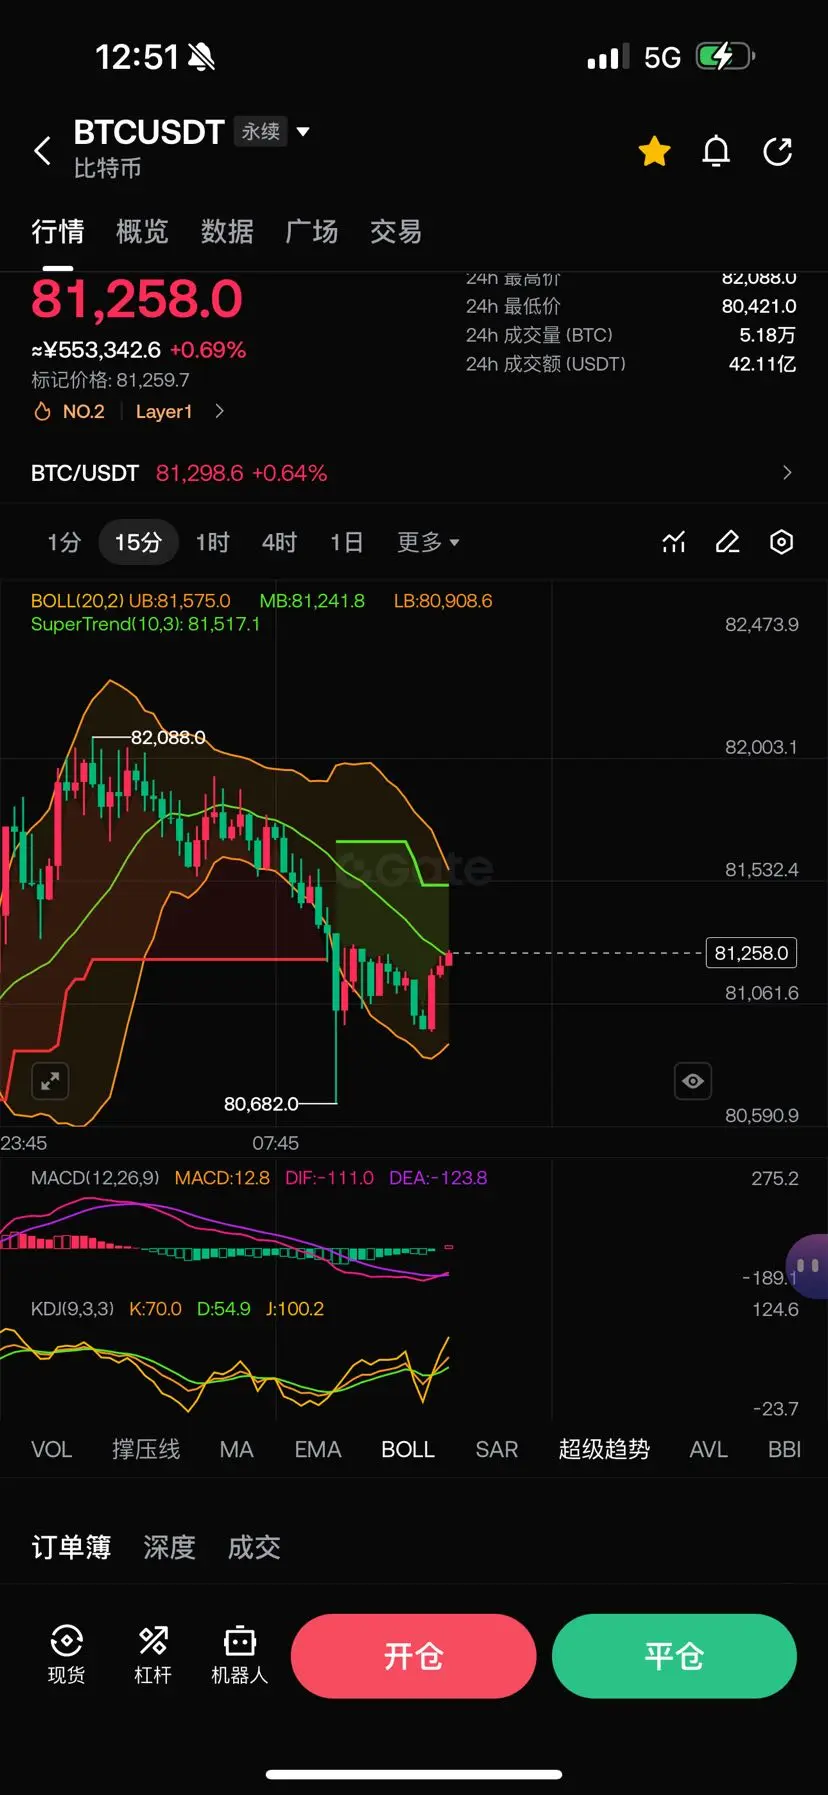
Task: Toggle the SAR indicator
Action: point(496,1449)
